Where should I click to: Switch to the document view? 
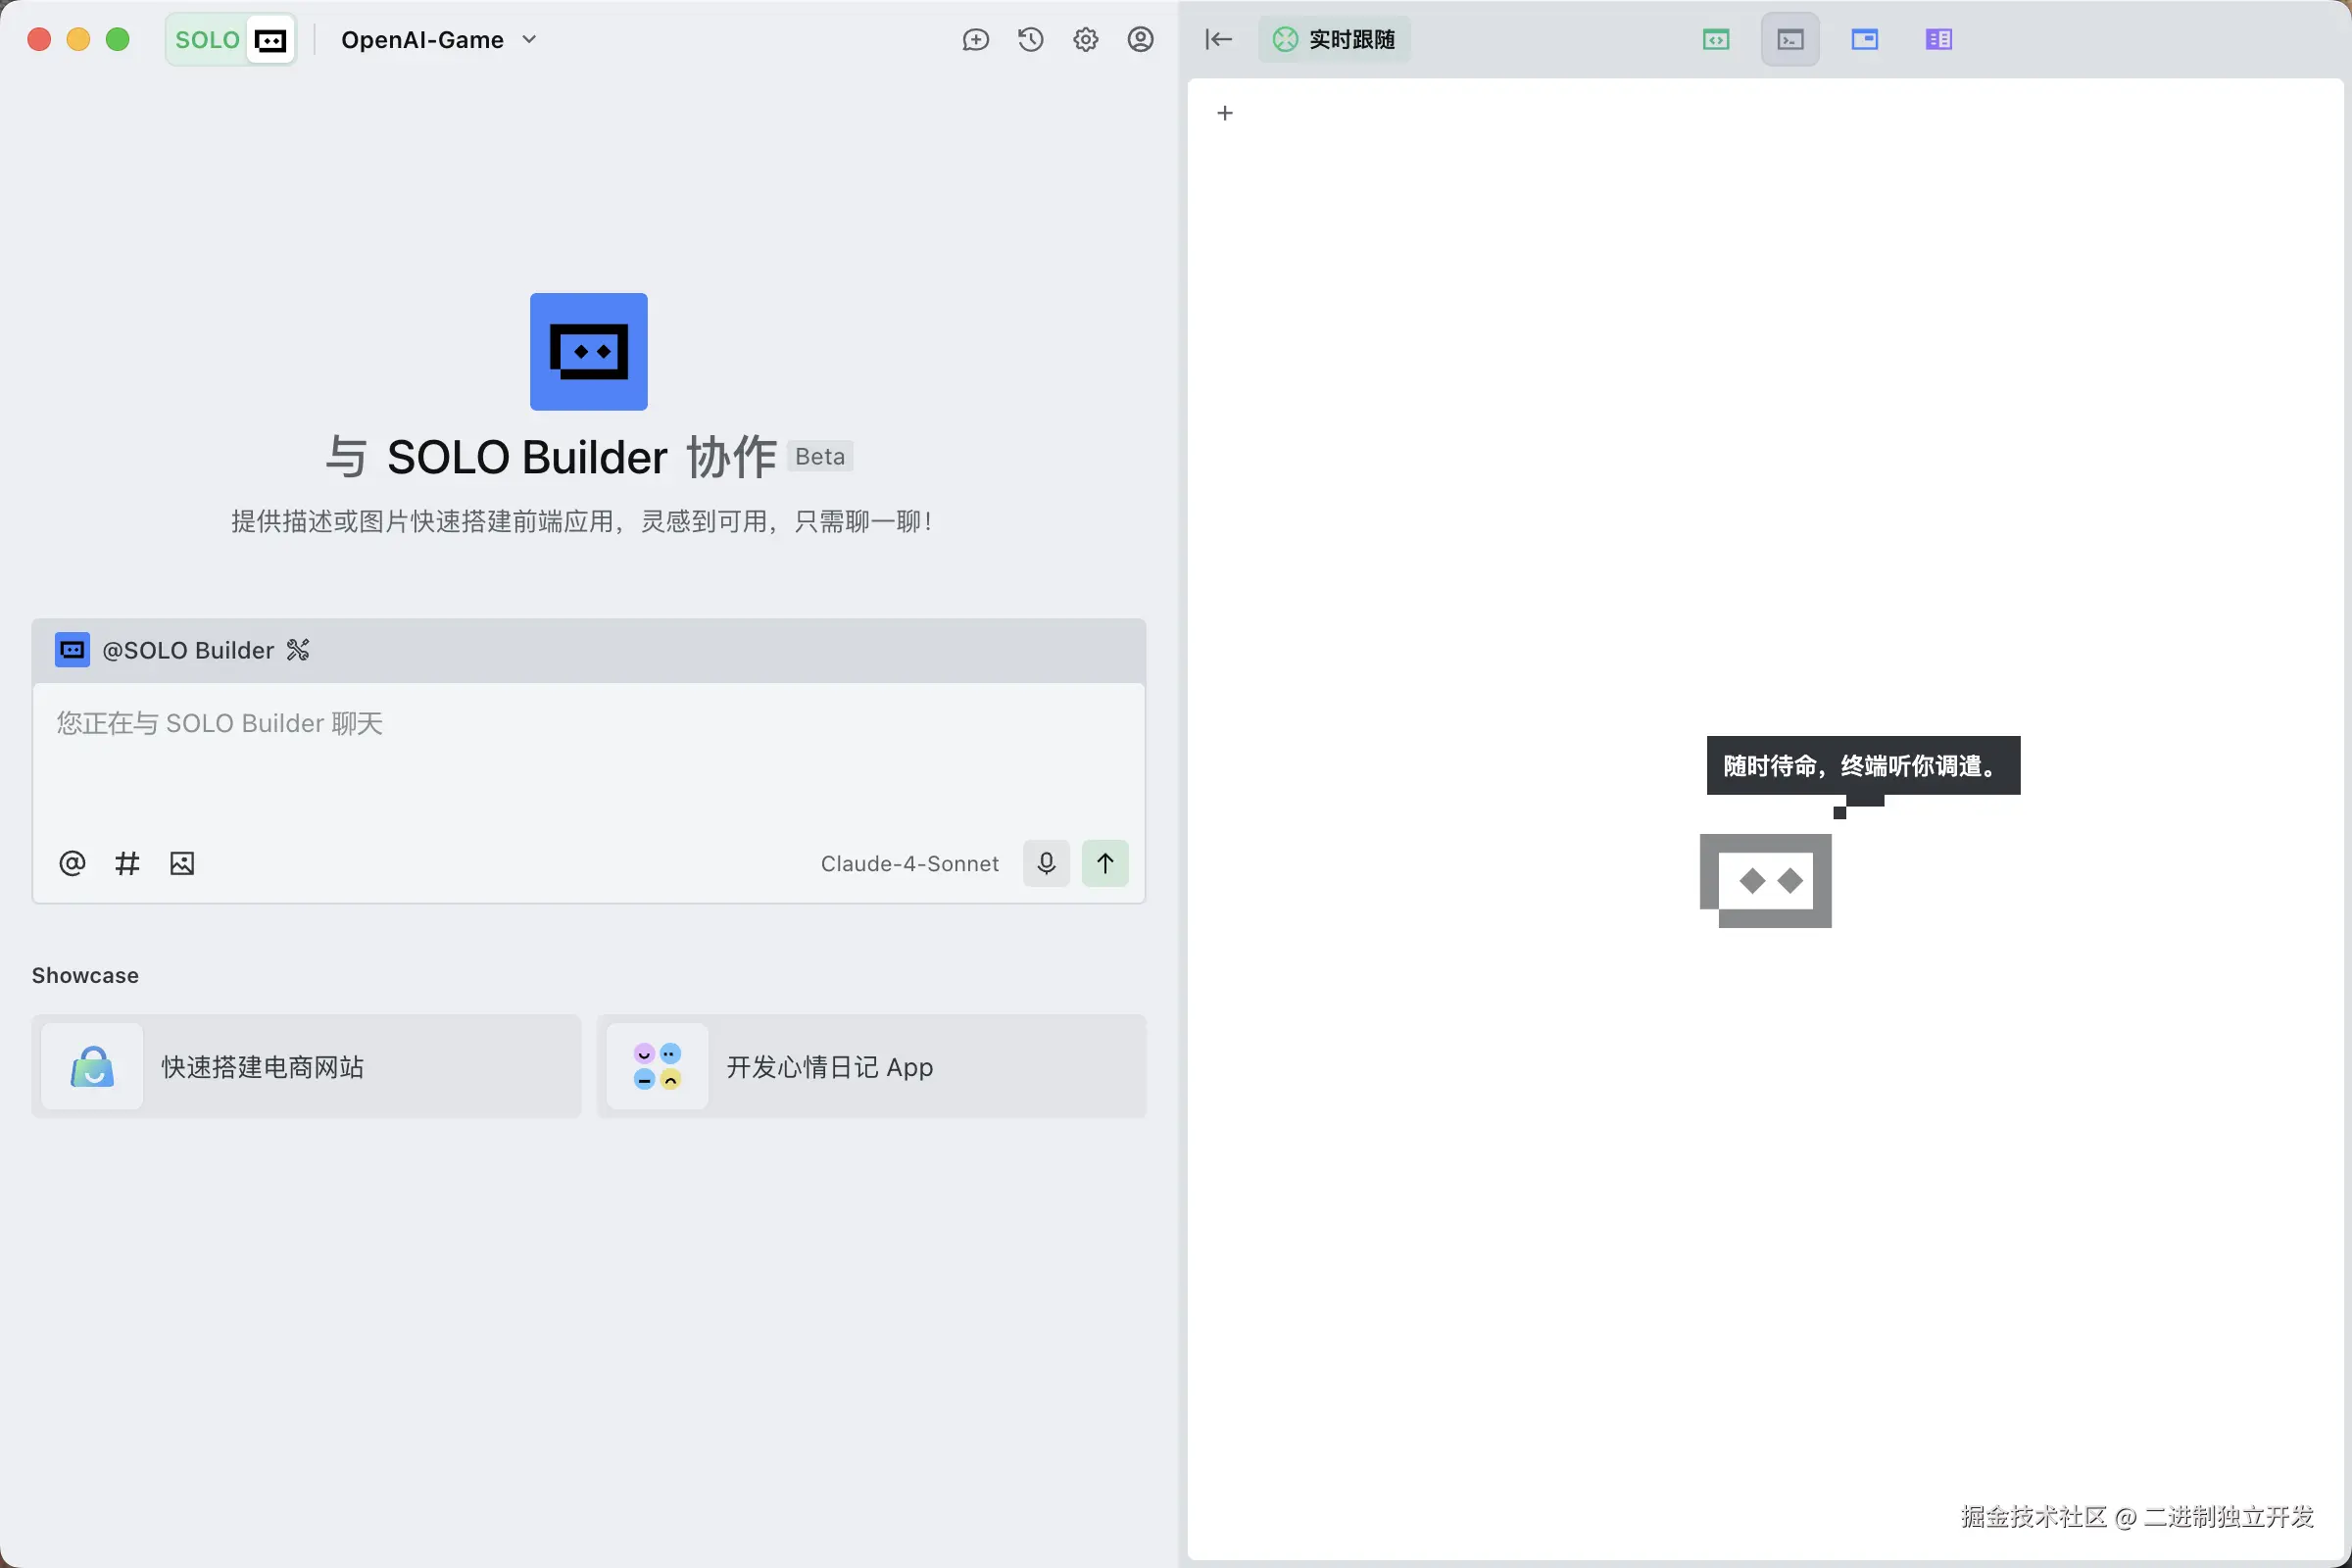(1938, 40)
